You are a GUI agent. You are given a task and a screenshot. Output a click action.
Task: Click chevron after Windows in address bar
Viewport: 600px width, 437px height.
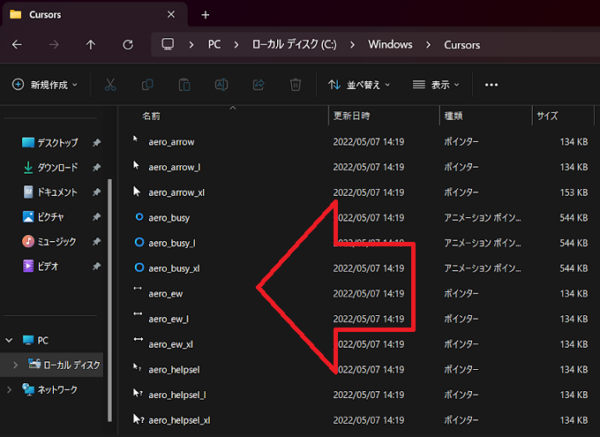click(428, 45)
